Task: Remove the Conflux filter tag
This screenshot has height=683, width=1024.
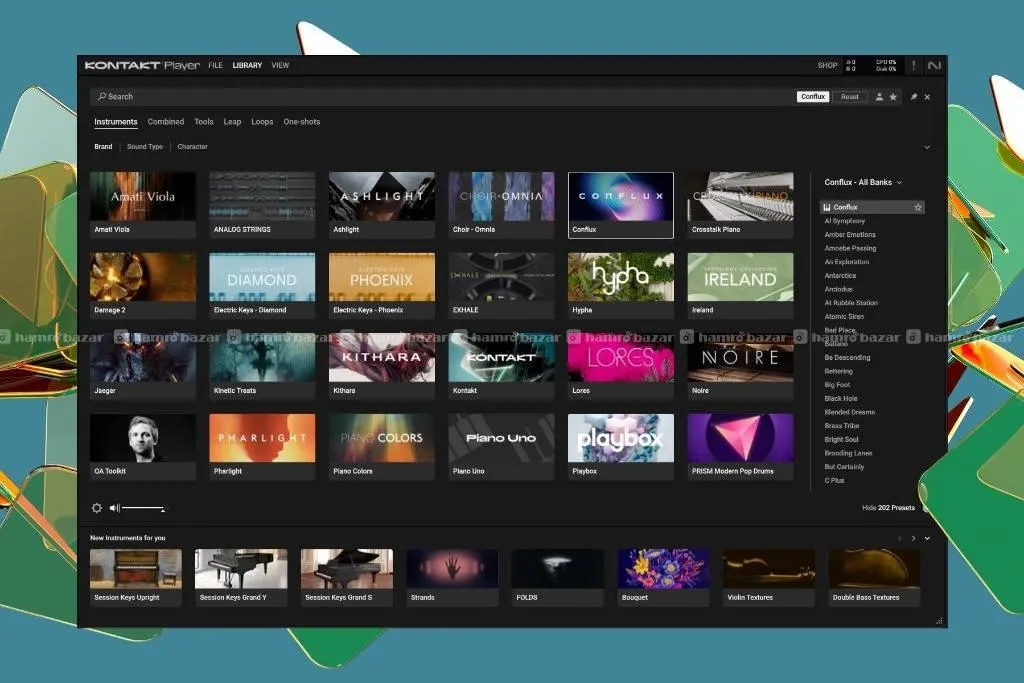Action: pyautogui.click(x=813, y=97)
